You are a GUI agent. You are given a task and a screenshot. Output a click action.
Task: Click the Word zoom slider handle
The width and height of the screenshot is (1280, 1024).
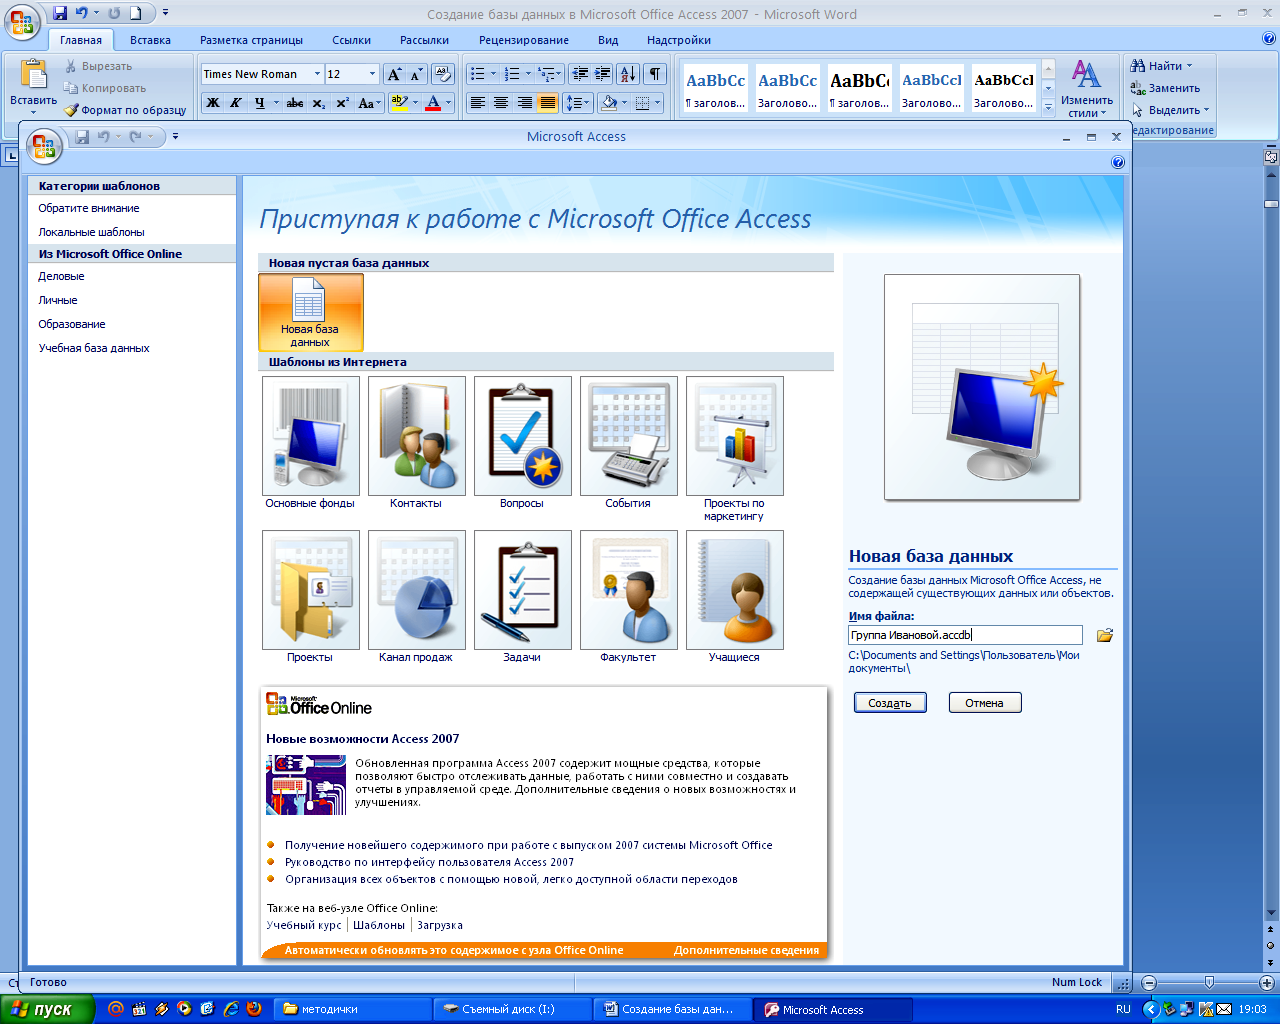point(1209,982)
